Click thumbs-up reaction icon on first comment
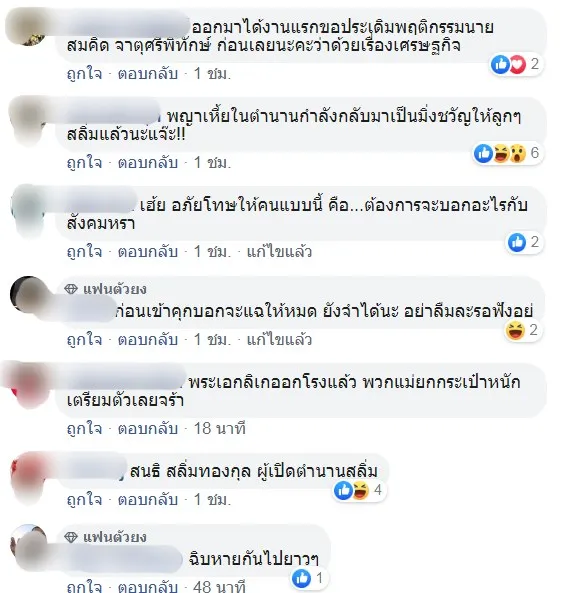Image resolution: width=585 pixels, height=593 pixels. point(500,64)
